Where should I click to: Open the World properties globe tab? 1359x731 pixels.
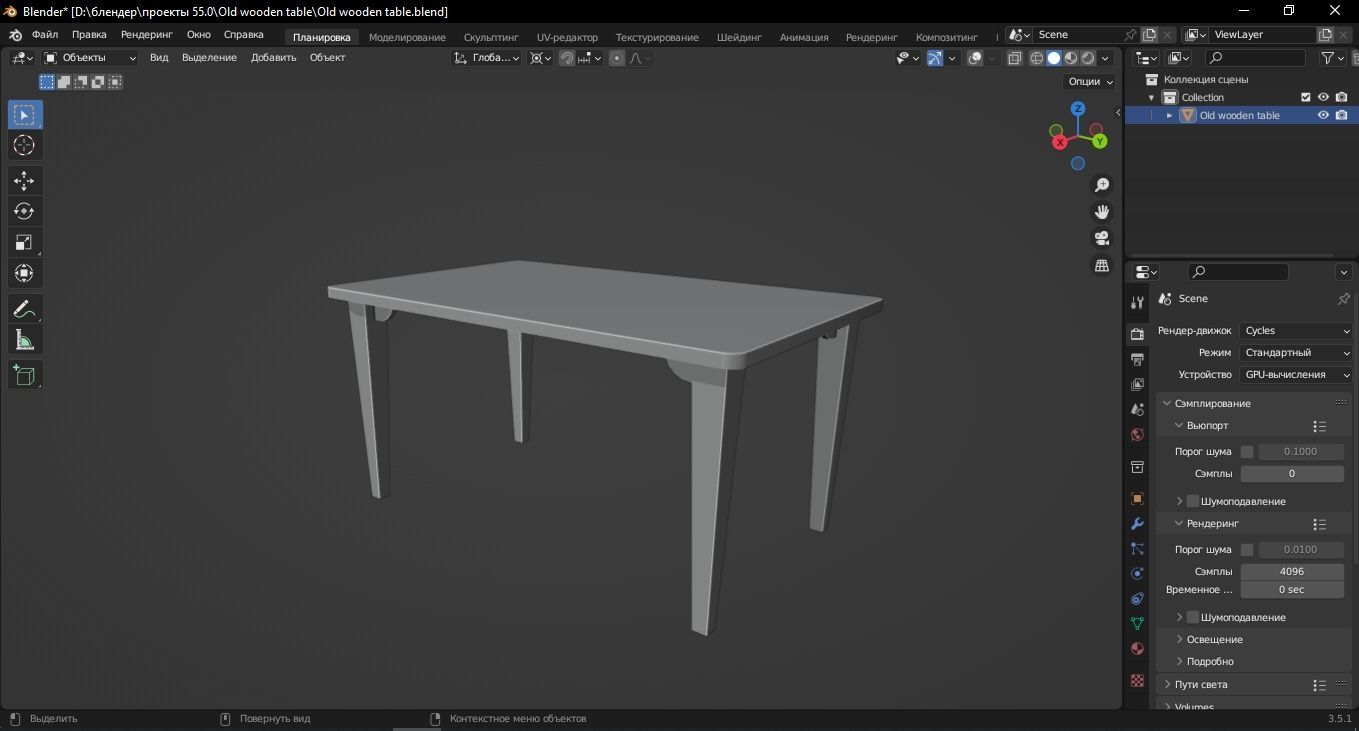click(x=1137, y=435)
